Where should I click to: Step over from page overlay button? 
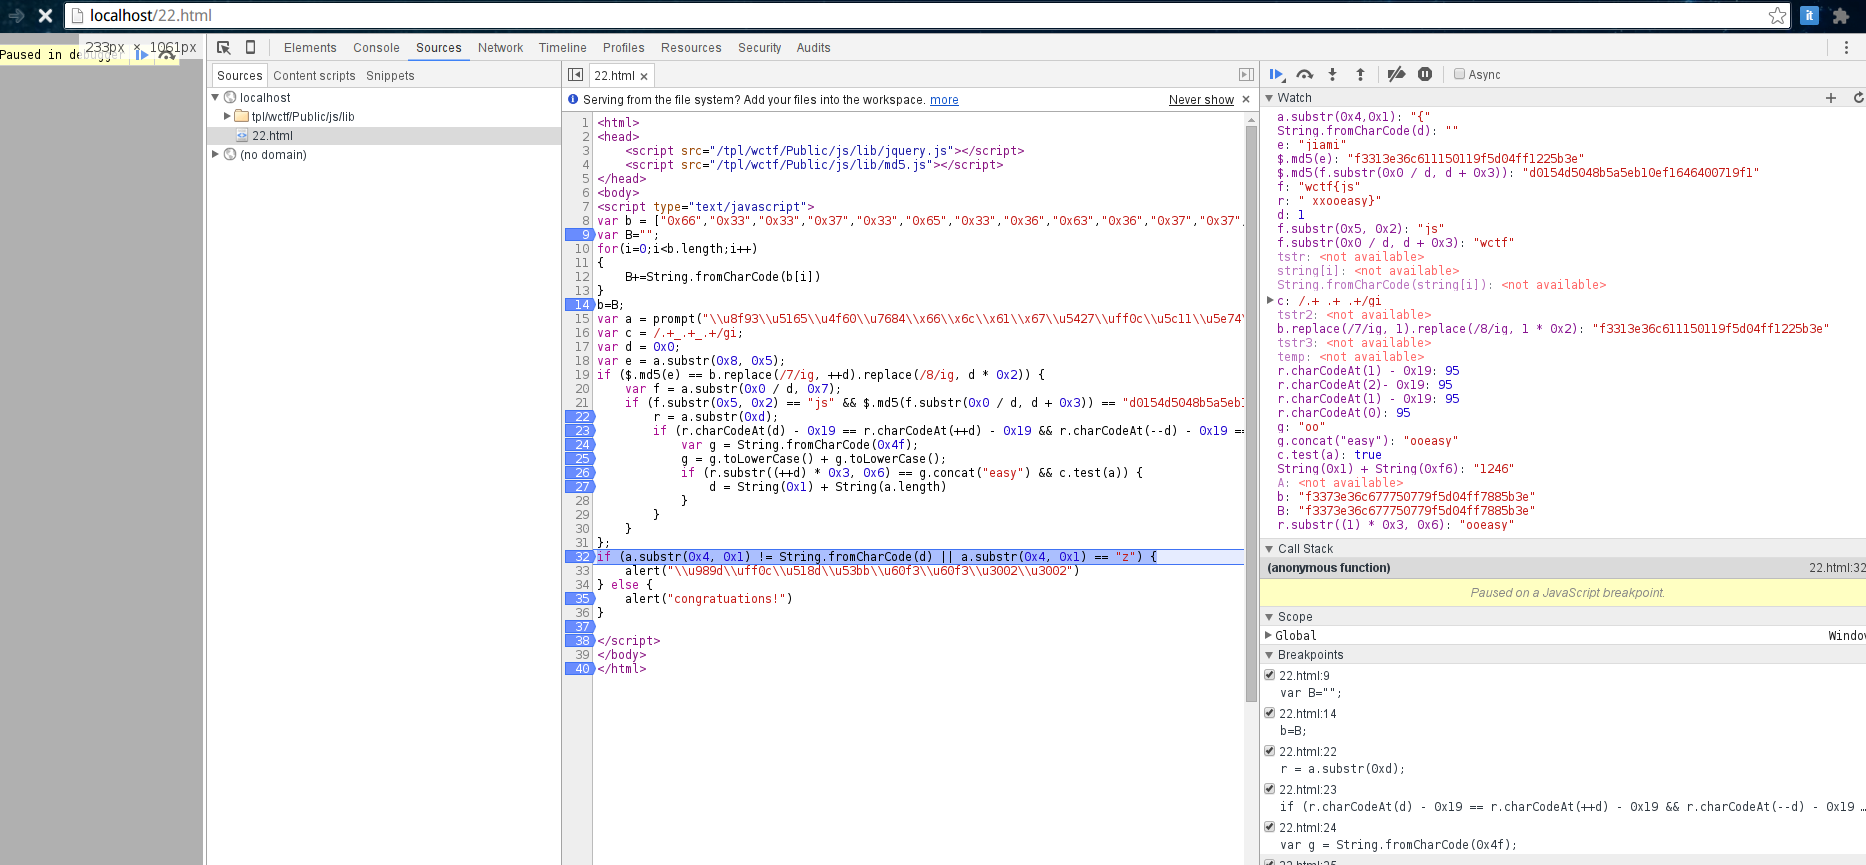coord(167,55)
